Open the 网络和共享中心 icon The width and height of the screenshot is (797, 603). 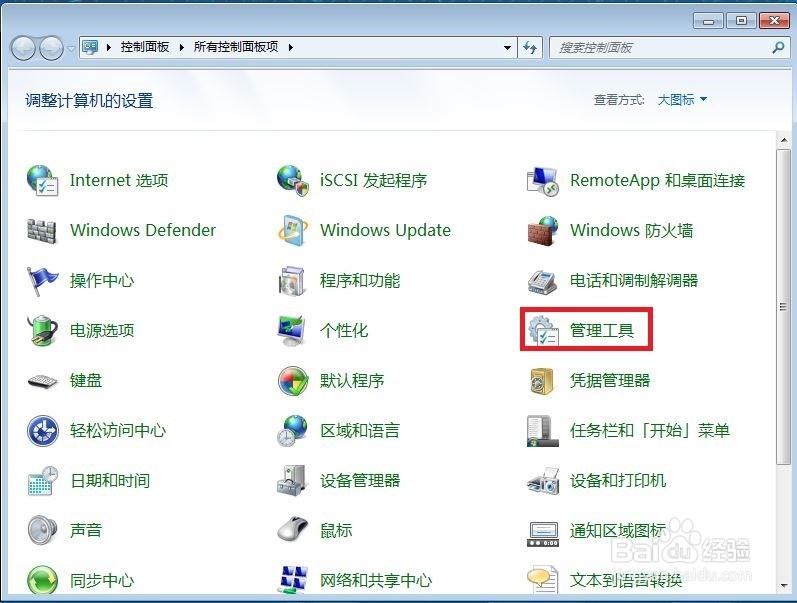293,580
